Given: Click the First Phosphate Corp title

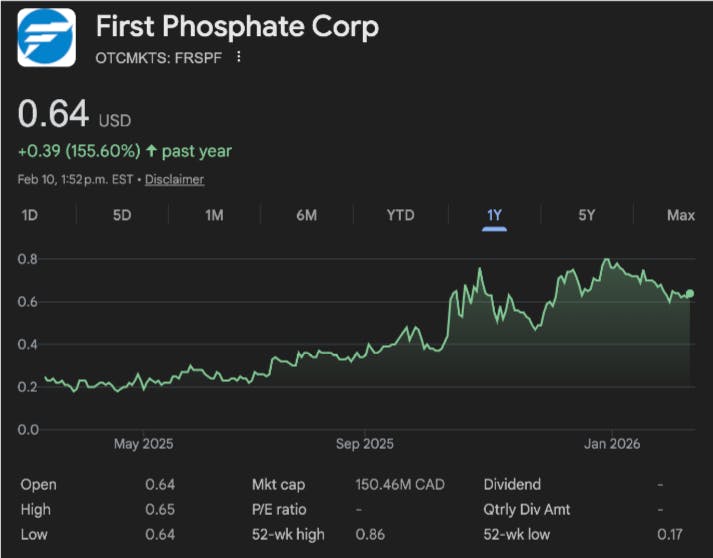Looking at the screenshot, I should pyautogui.click(x=237, y=26).
